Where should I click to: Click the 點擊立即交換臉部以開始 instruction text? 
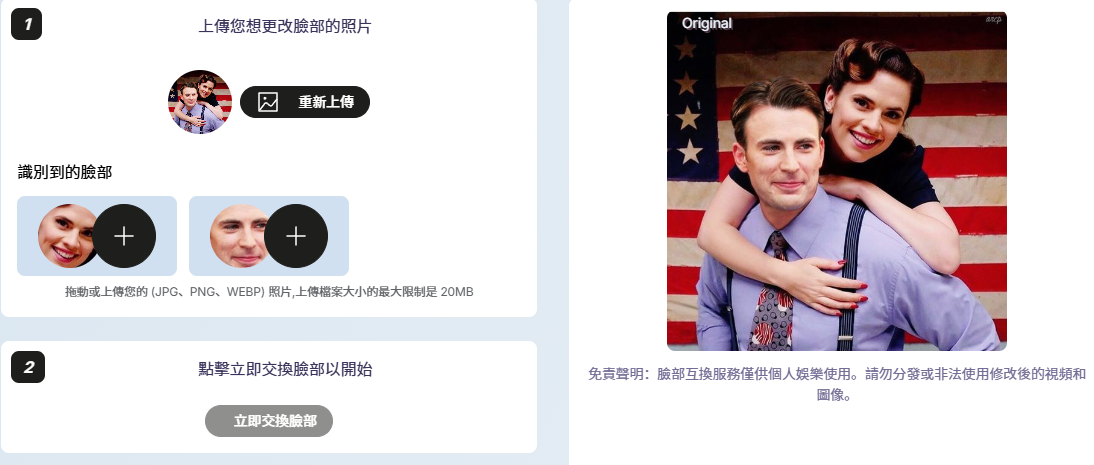(285, 369)
